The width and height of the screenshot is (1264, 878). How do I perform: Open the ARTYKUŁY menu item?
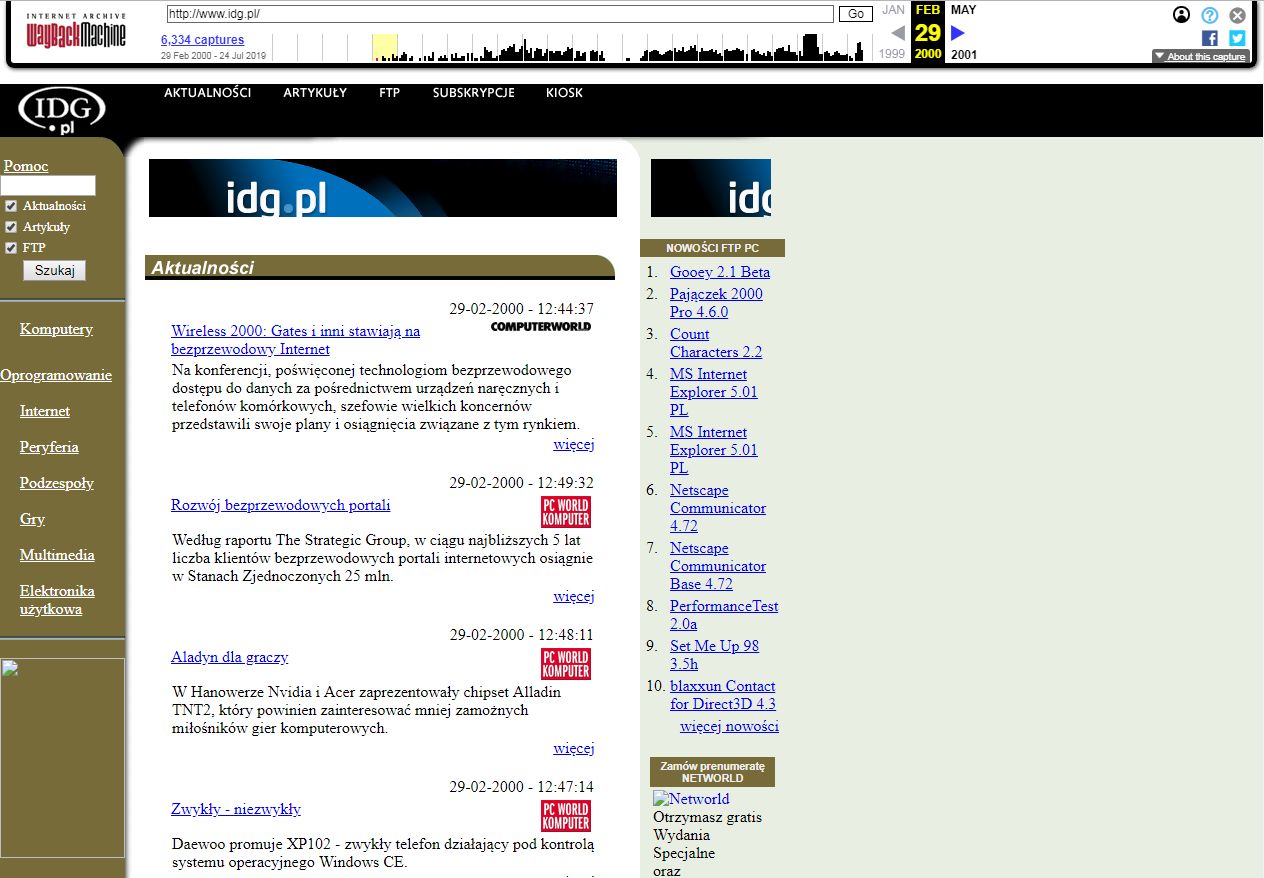315,93
